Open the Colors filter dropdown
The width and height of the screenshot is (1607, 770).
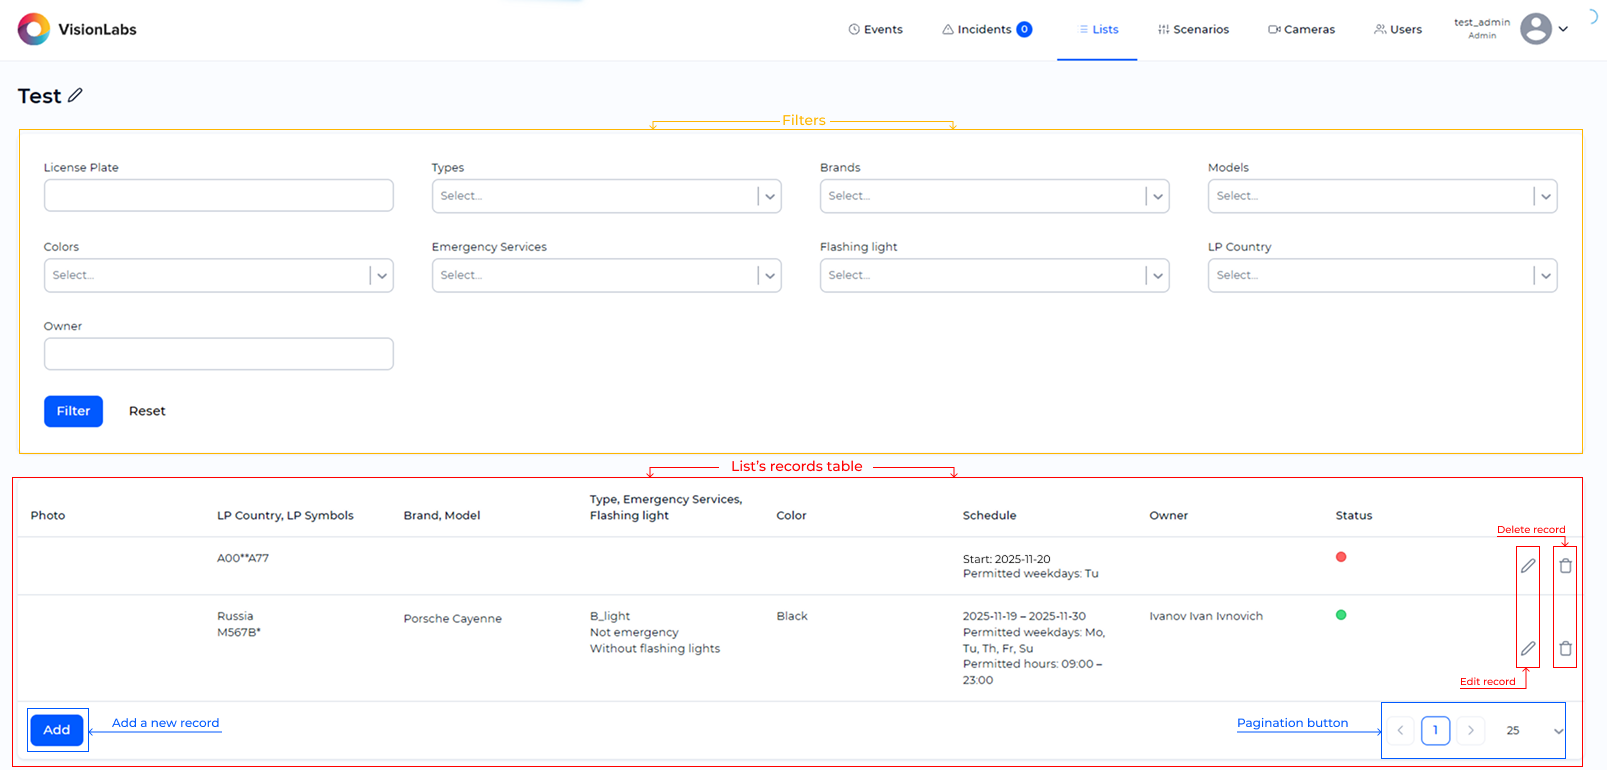[x=218, y=275]
